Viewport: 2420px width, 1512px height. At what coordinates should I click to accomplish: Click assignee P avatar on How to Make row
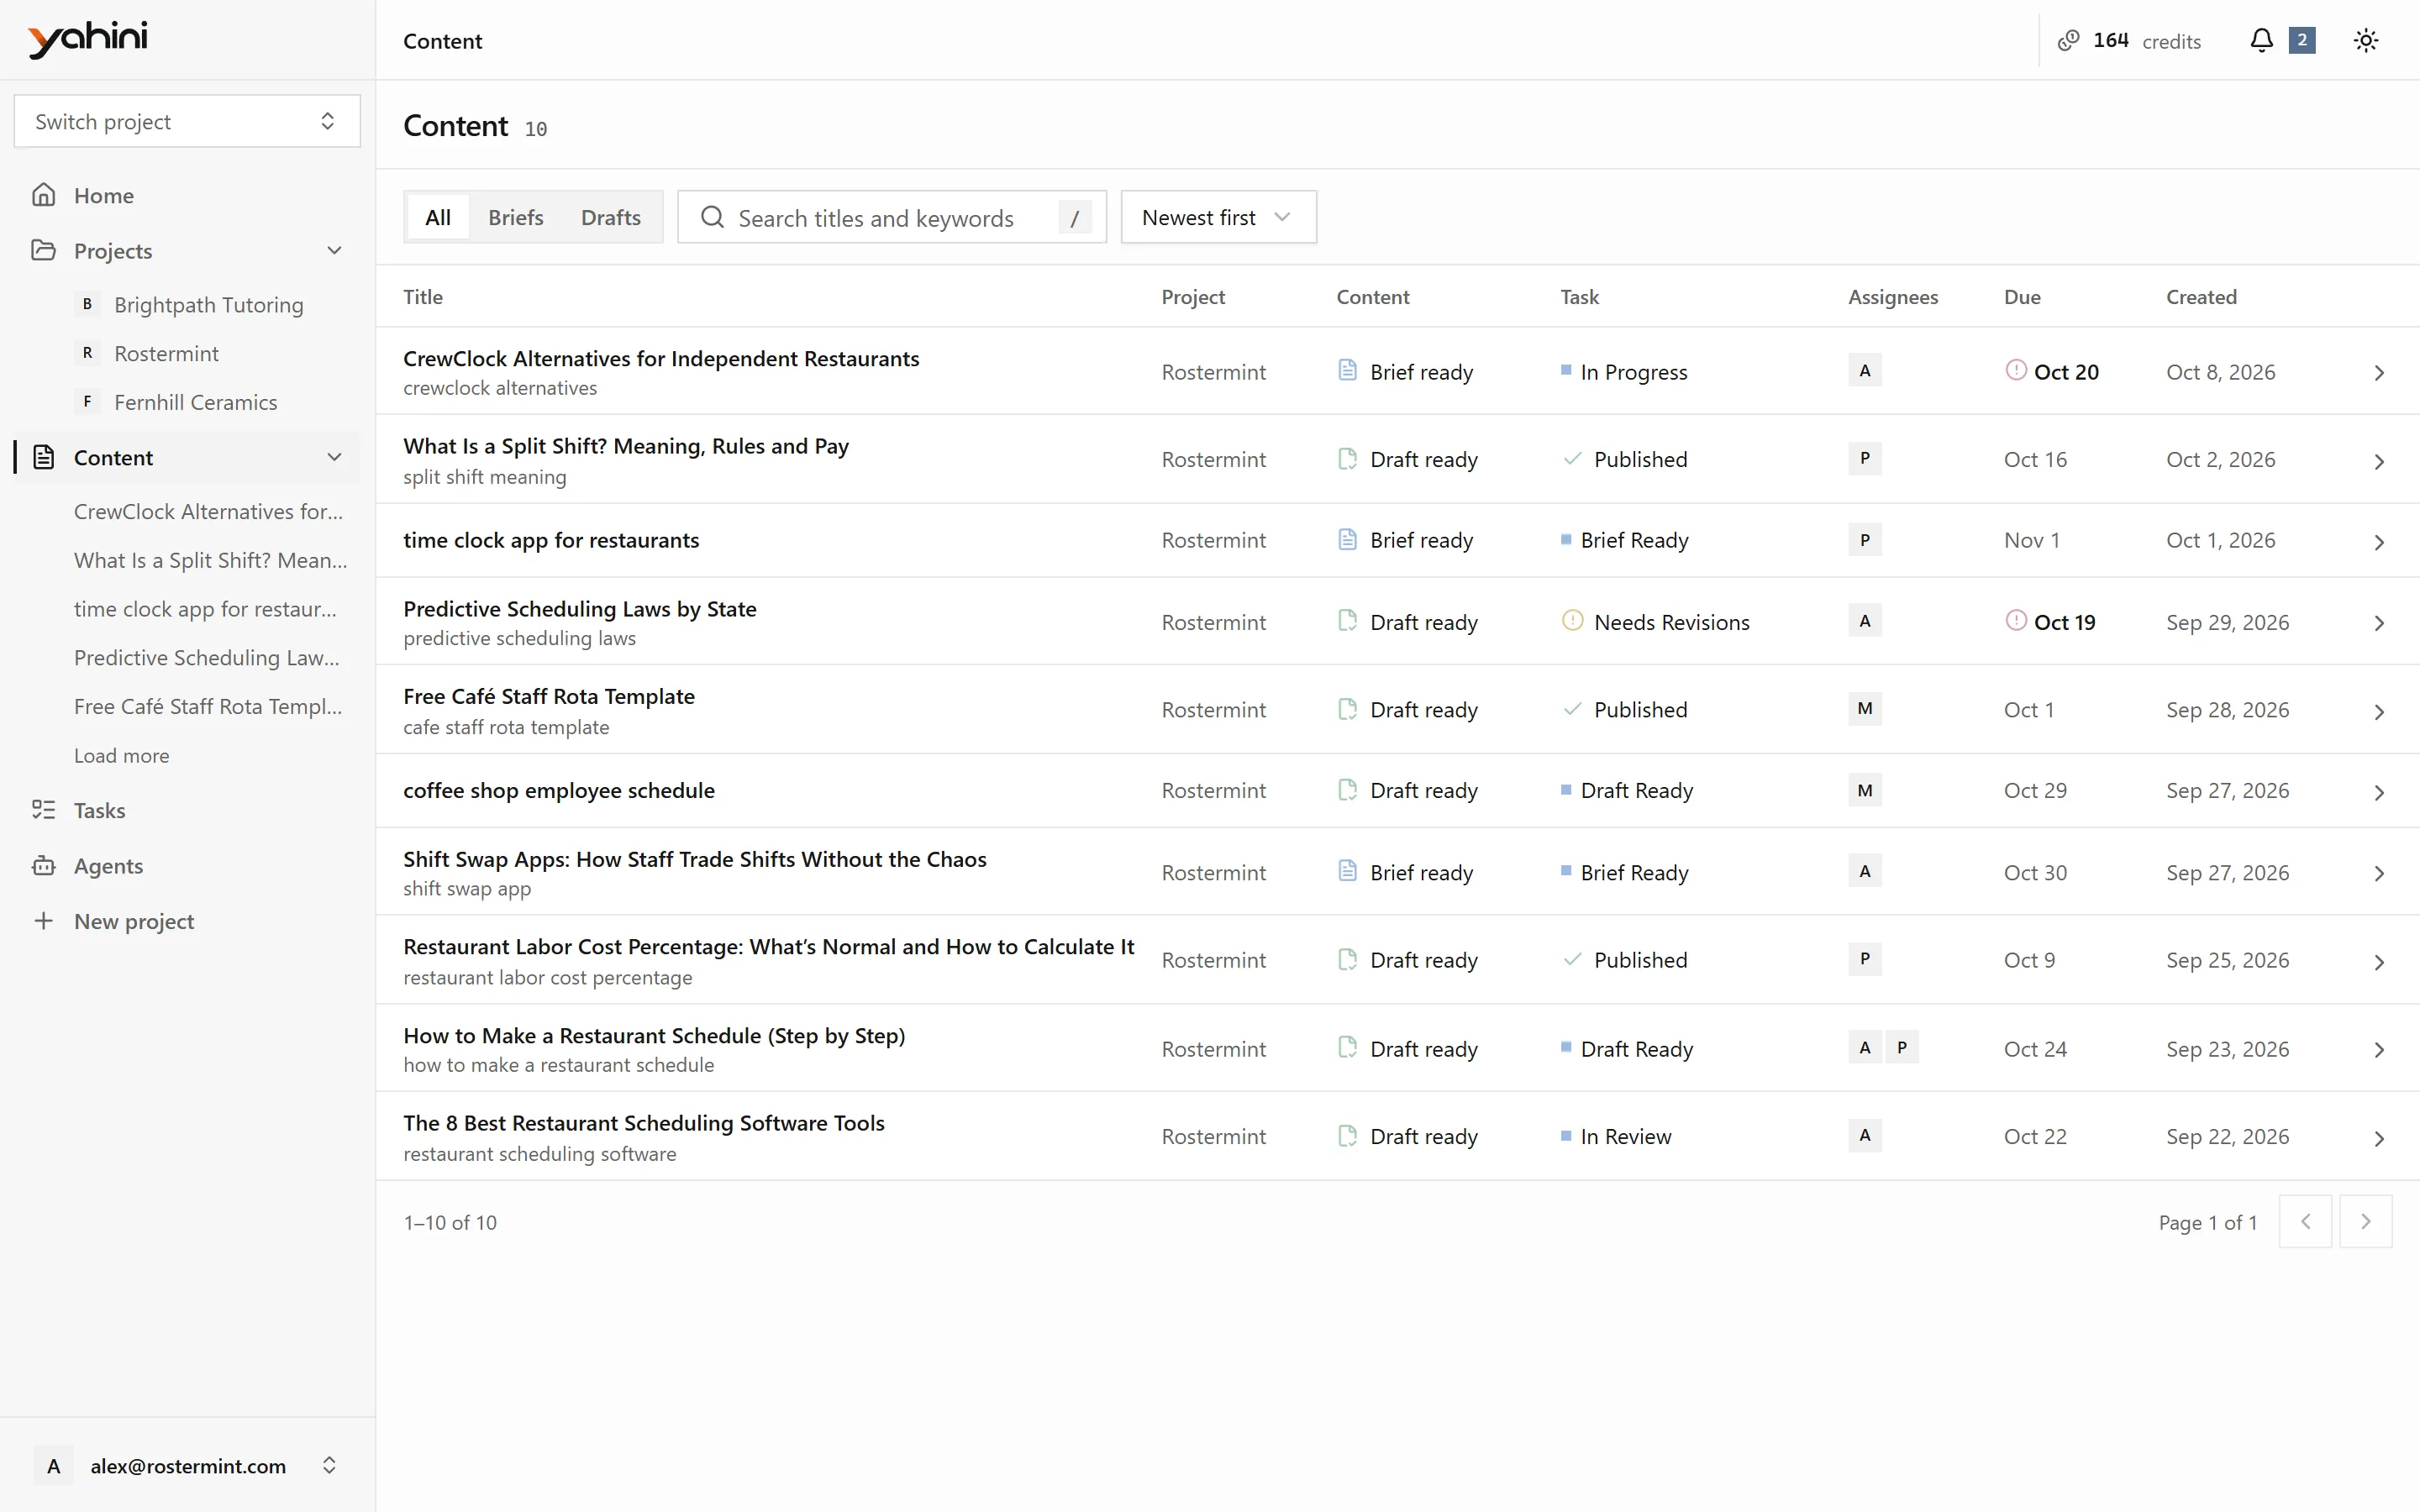coord(1901,1048)
